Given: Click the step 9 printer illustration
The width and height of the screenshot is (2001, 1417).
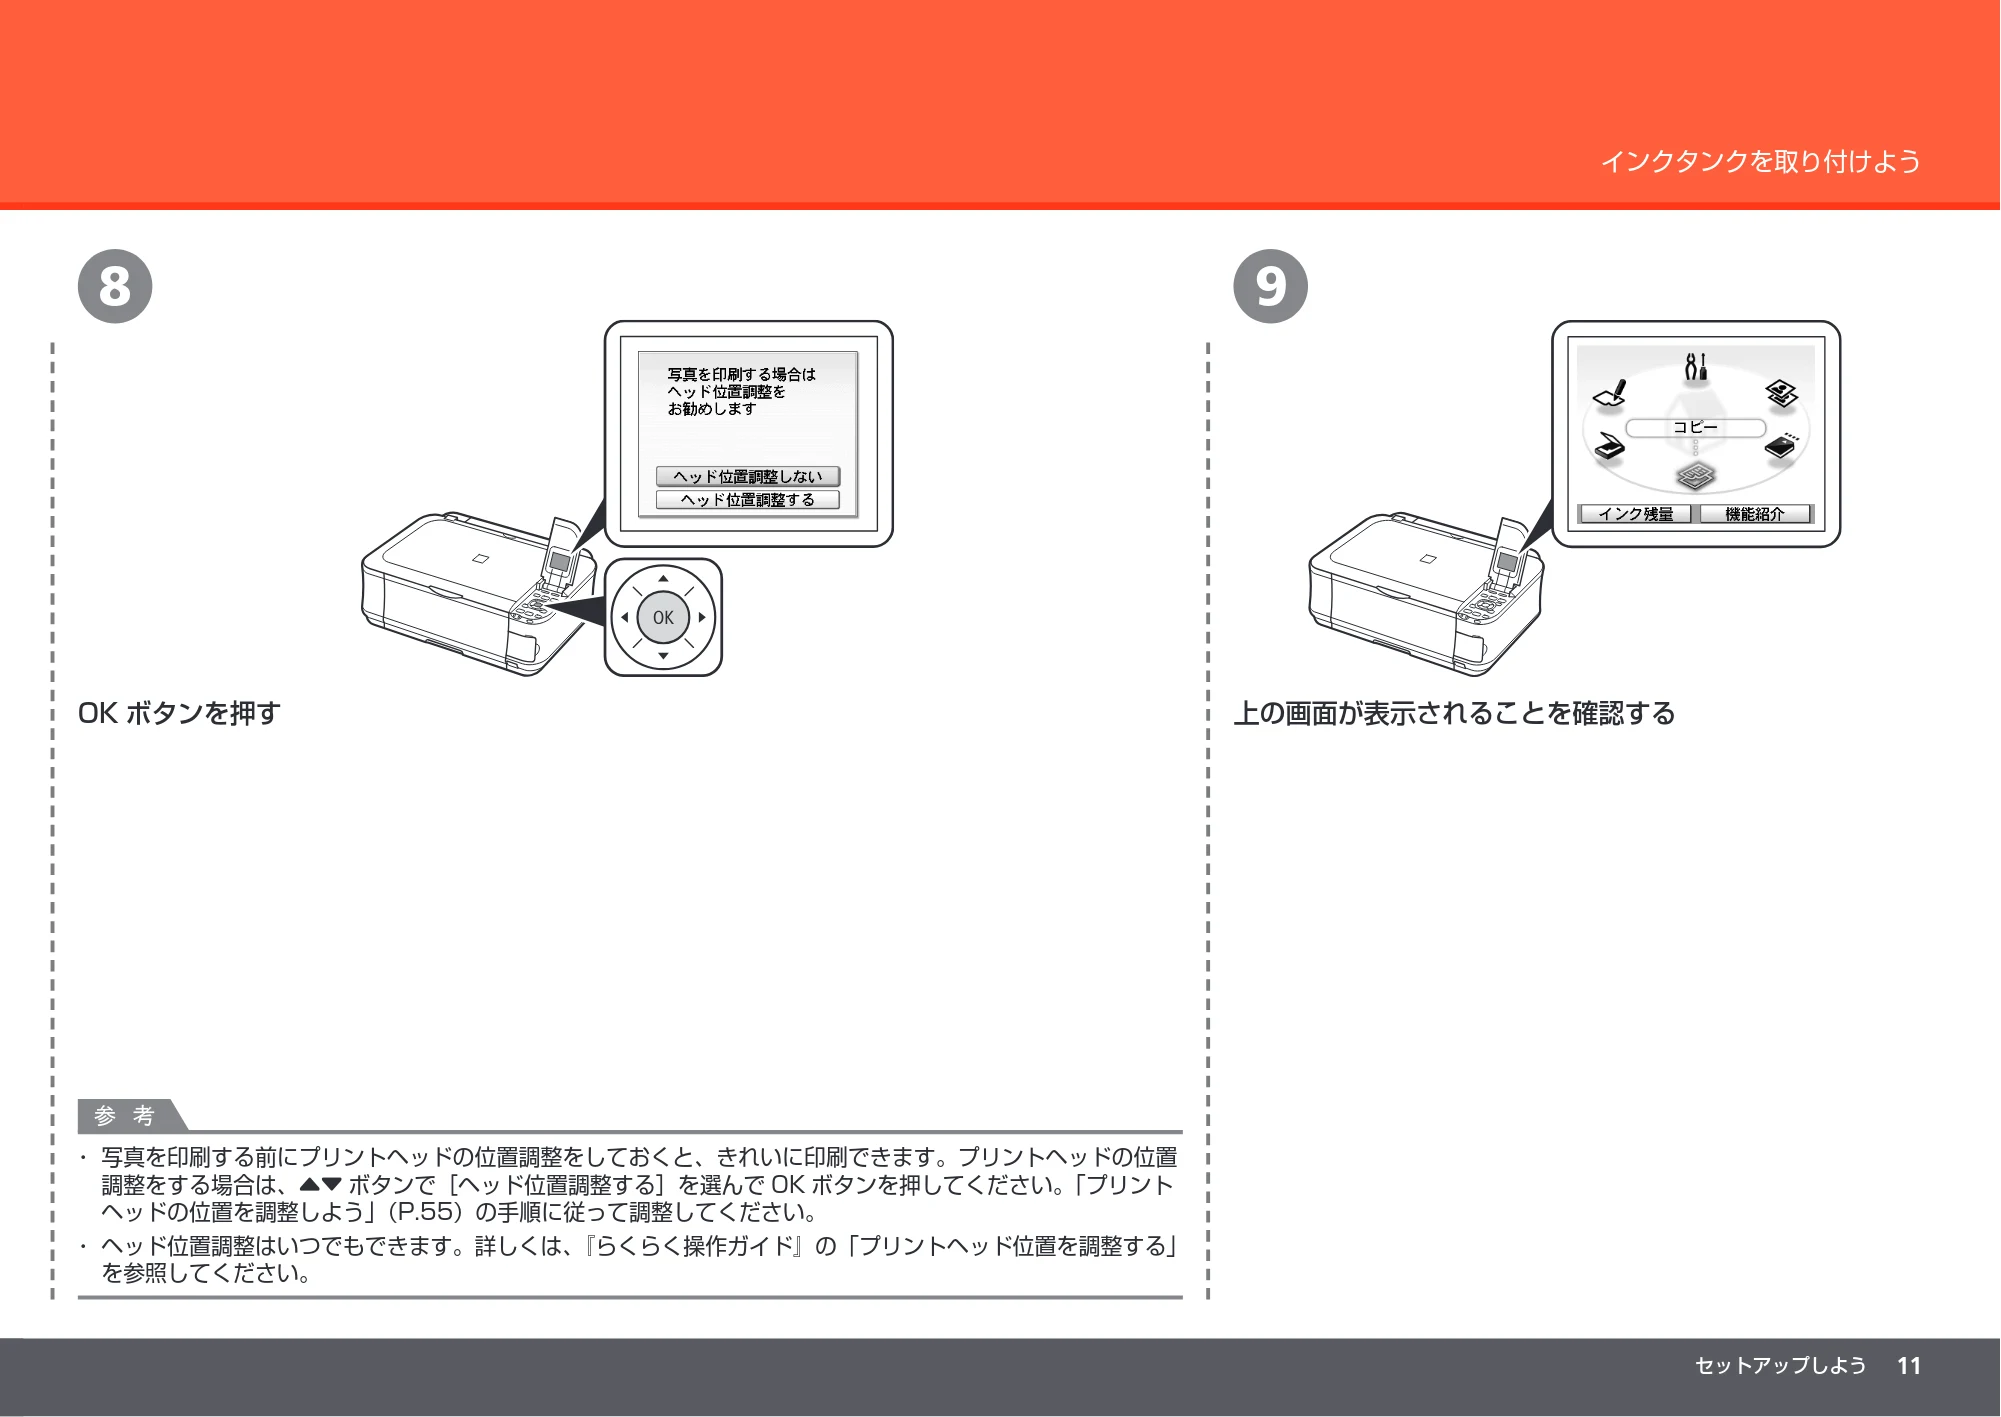Looking at the screenshot, I should pyautogui.click(x=1426, y=595).
